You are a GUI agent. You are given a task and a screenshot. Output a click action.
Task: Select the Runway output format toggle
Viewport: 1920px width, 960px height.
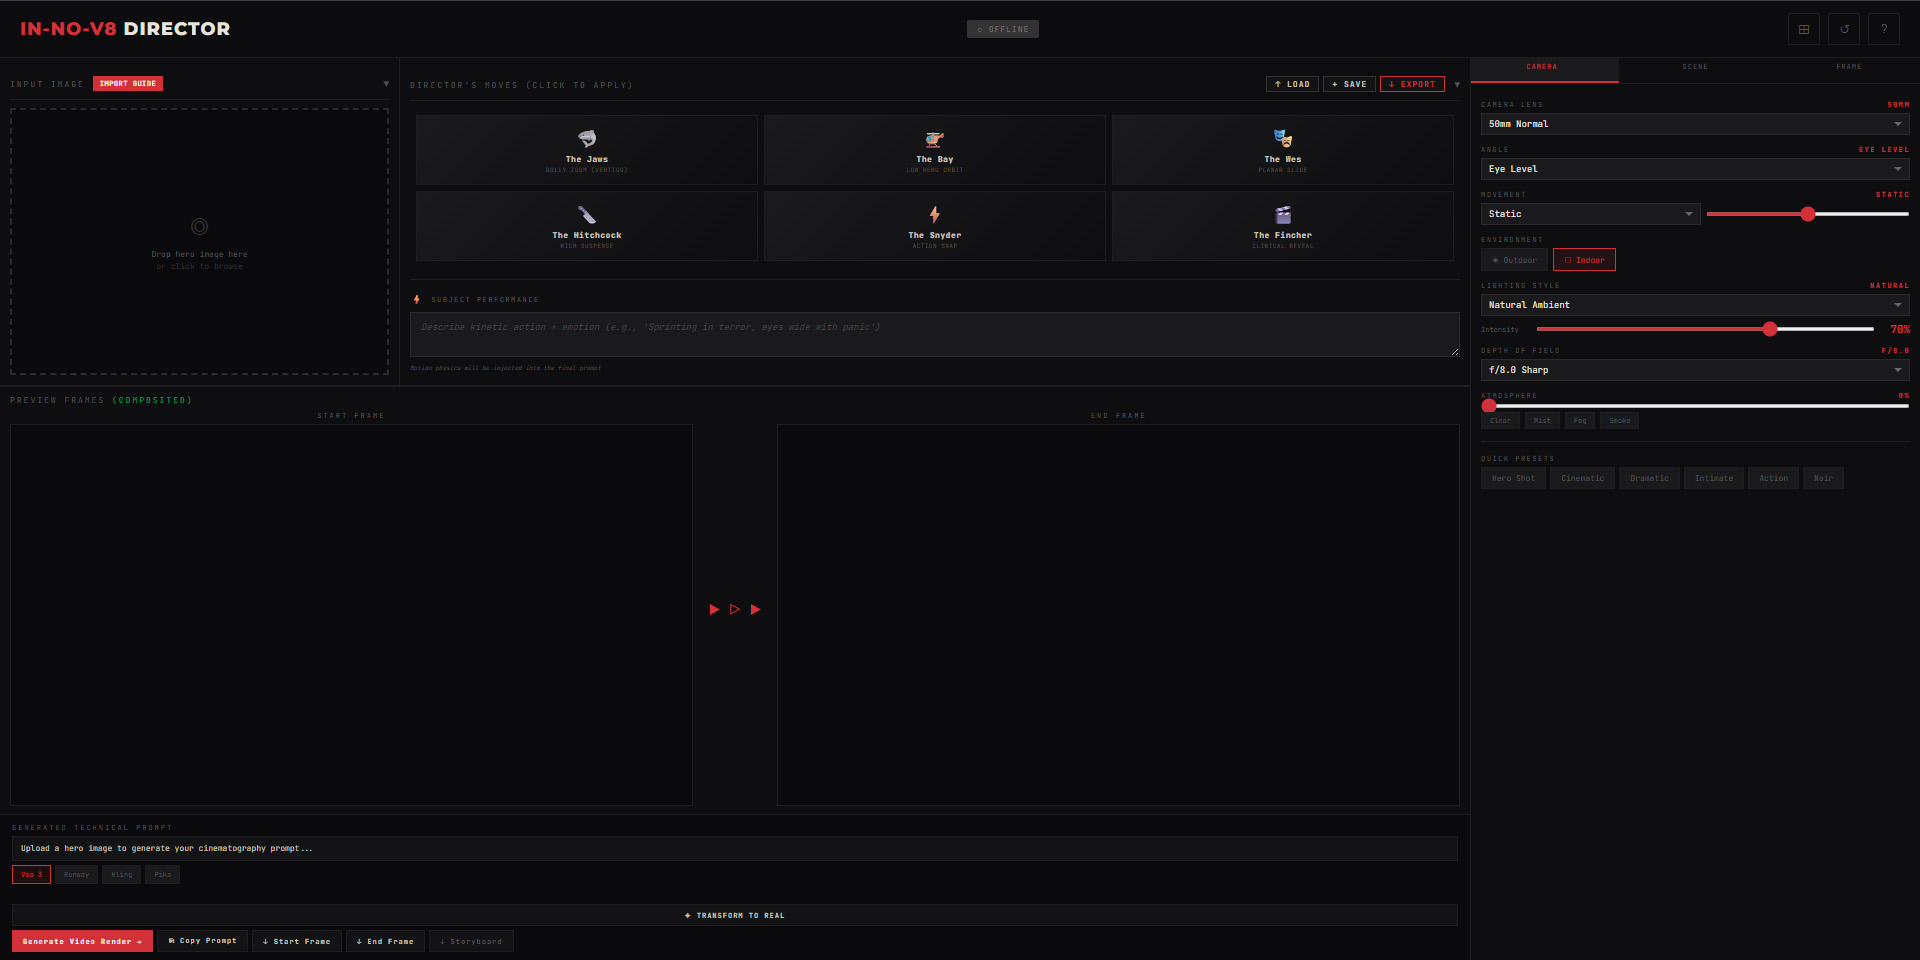76,874
